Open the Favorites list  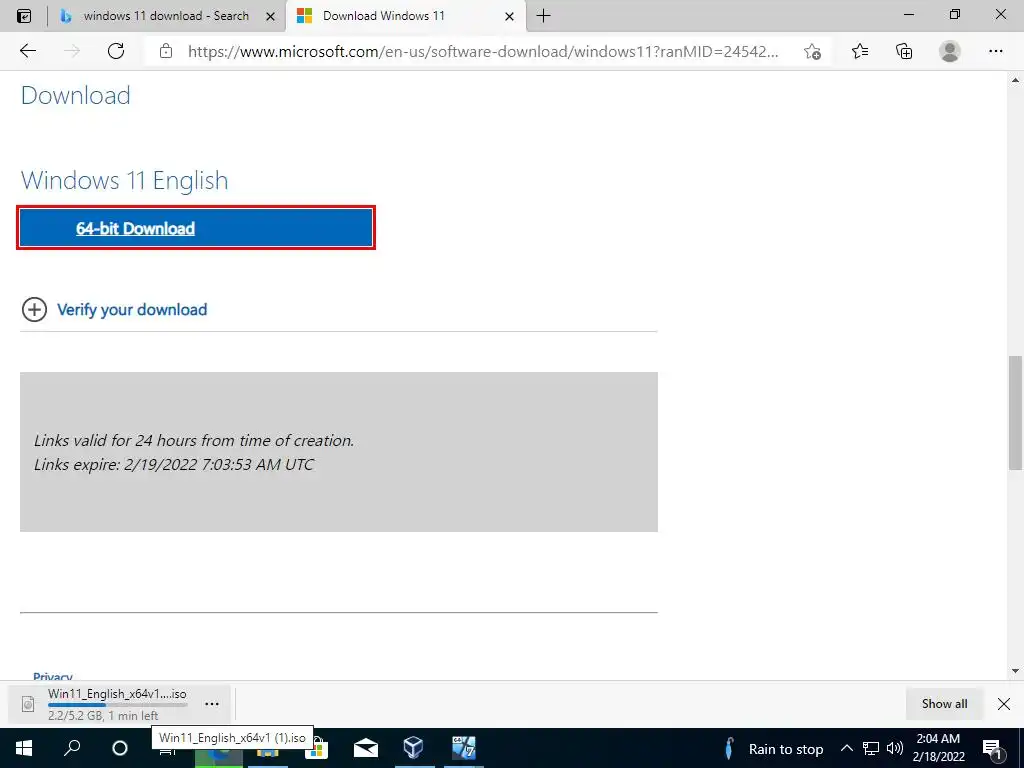click(x=860, y=51)
